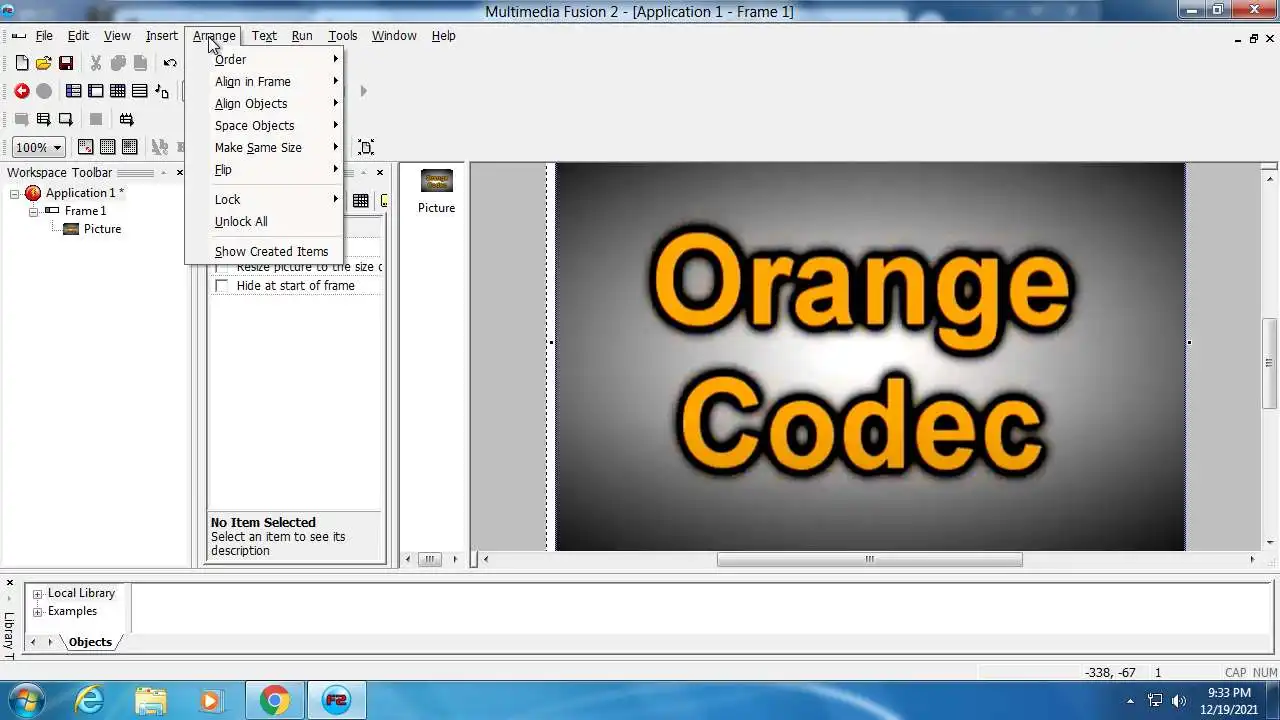Viewport: 1280px width, 720px height.
Task: Open the Event List Editor icon
Action: pos(140,91)
